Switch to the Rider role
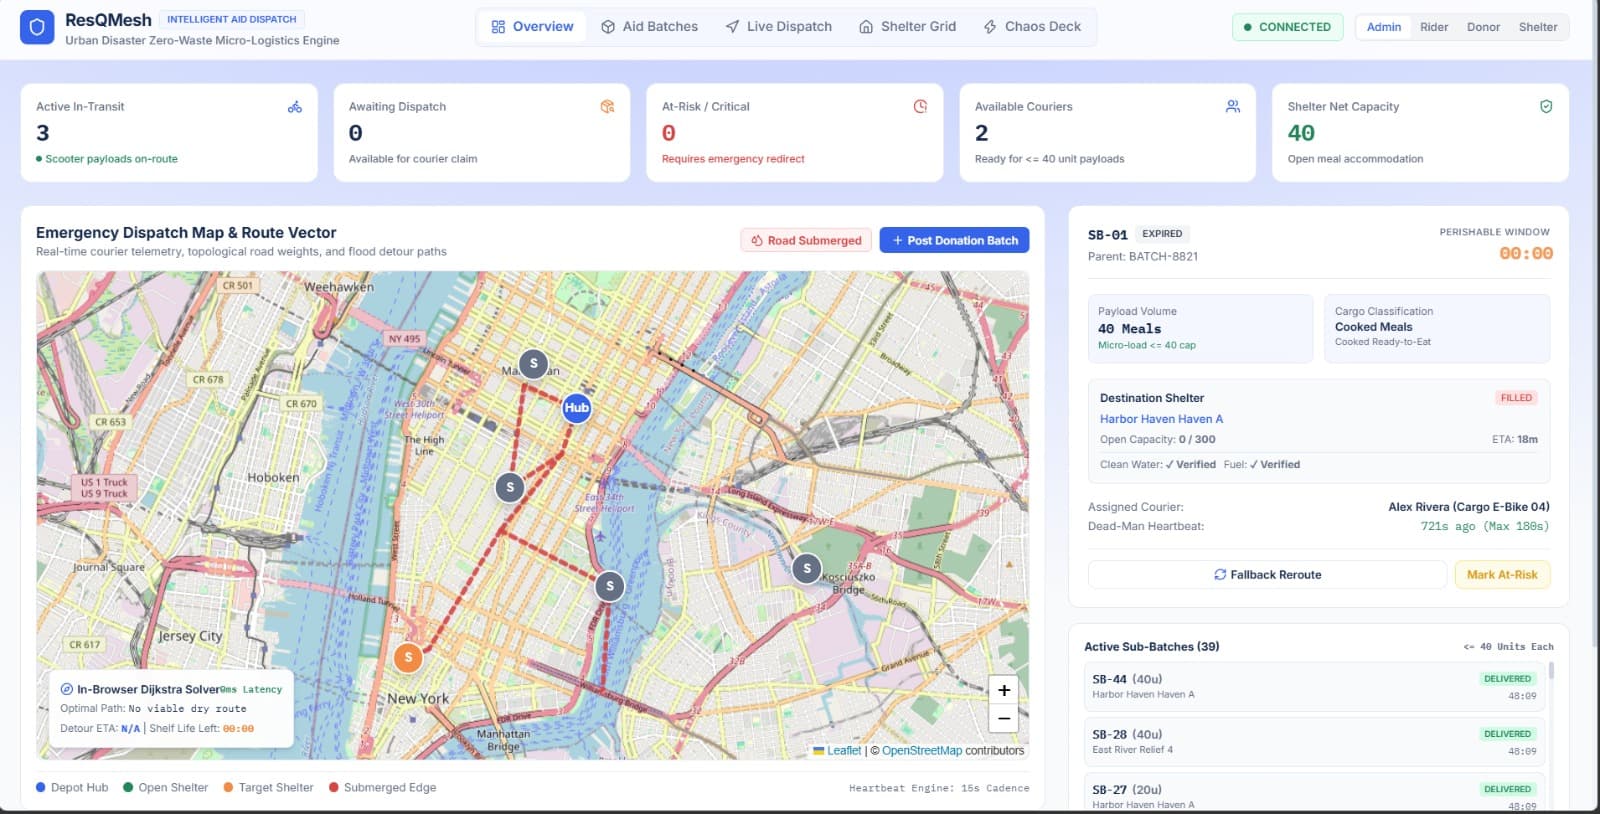The height and width of the screenshot is (814, 1600). 1434,27
